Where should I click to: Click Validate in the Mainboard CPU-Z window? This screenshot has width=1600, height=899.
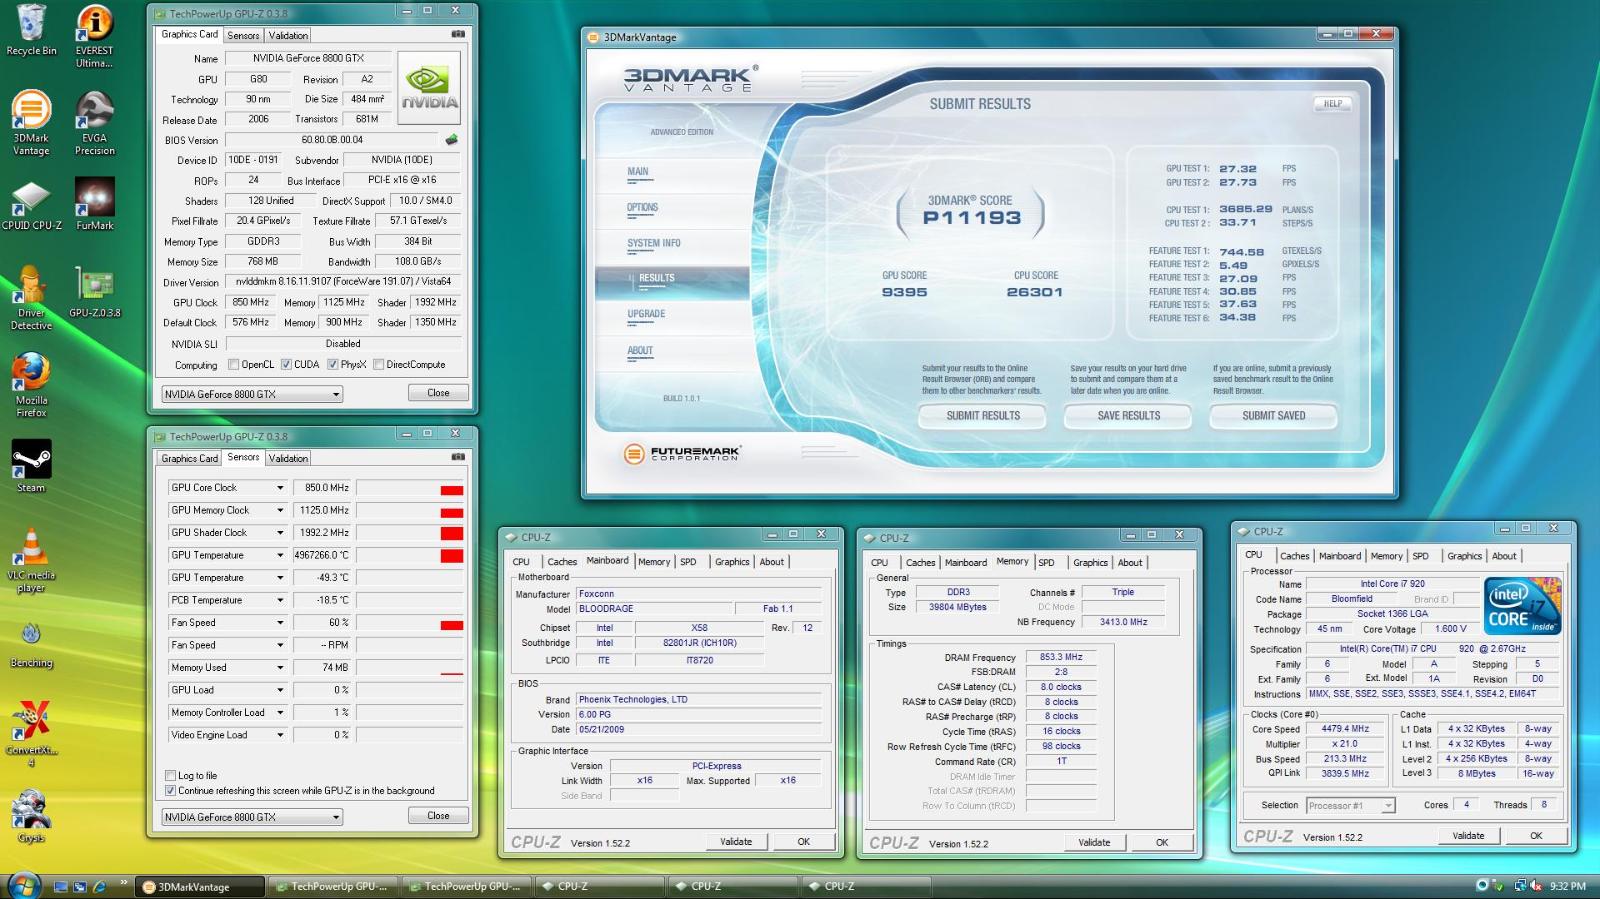736,842
